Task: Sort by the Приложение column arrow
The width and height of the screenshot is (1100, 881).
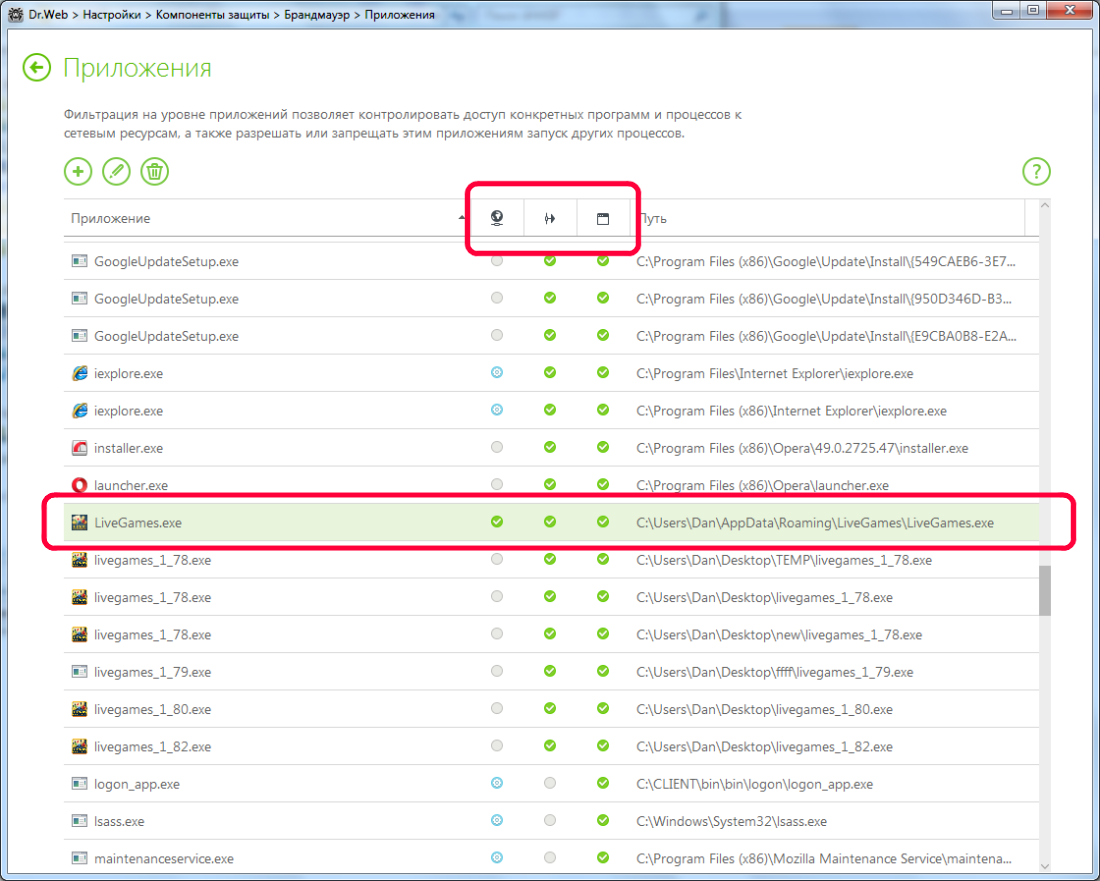Action: 462,217
